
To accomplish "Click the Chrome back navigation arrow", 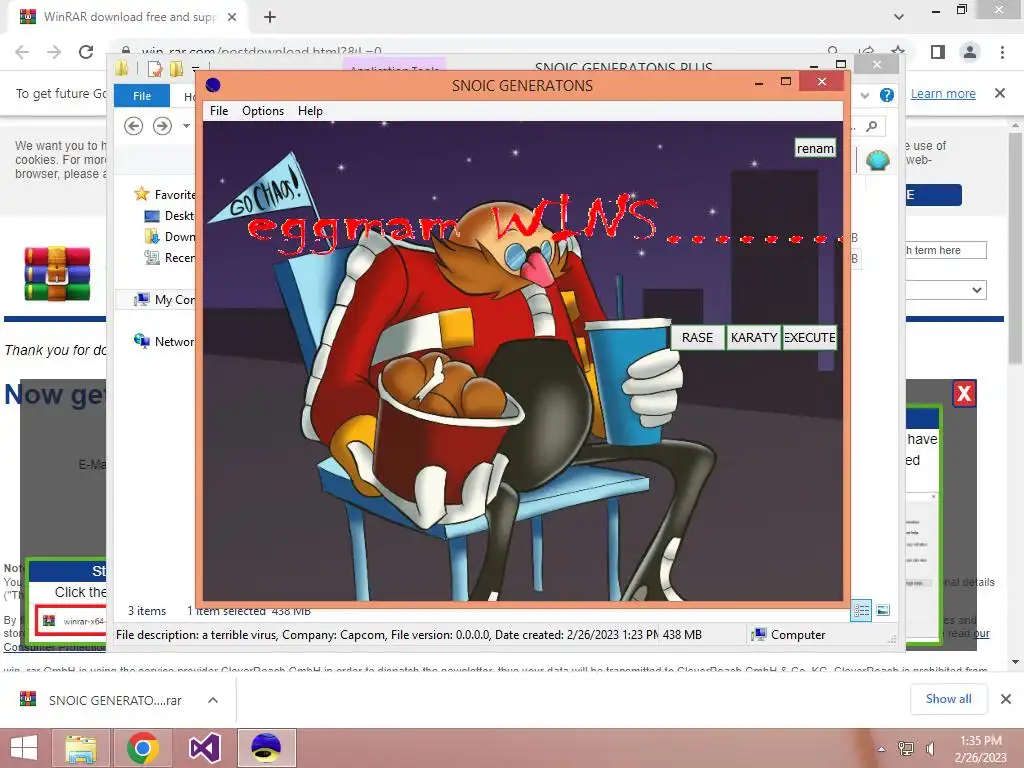I will (x=22, y=52).
